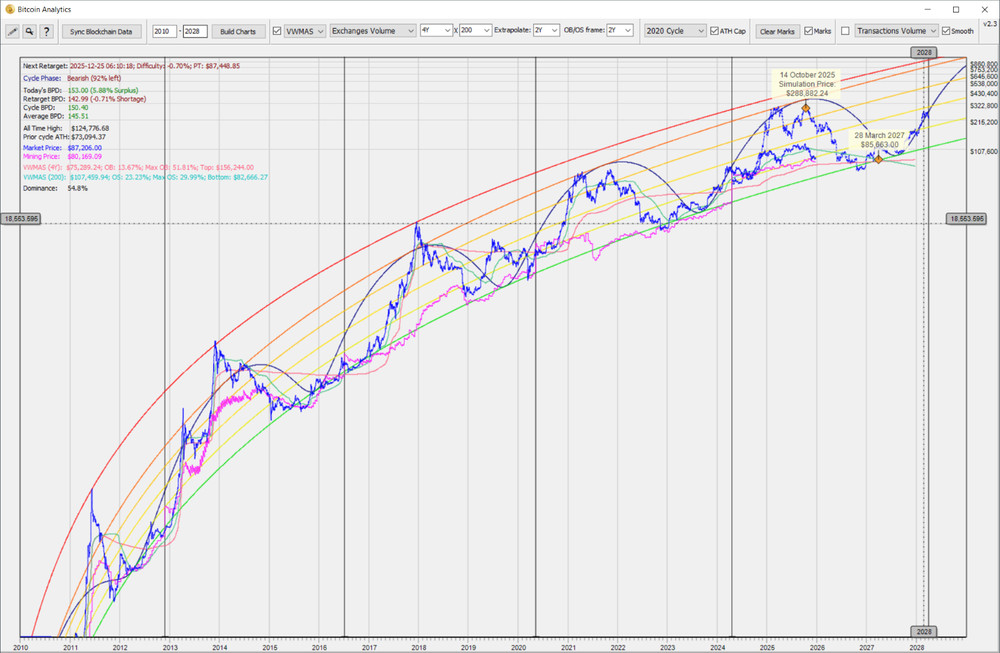This screenshot has height=653, width=1000.
Task: Enable the checkbox left of Transactions Volume
Action: pos(846,31)
